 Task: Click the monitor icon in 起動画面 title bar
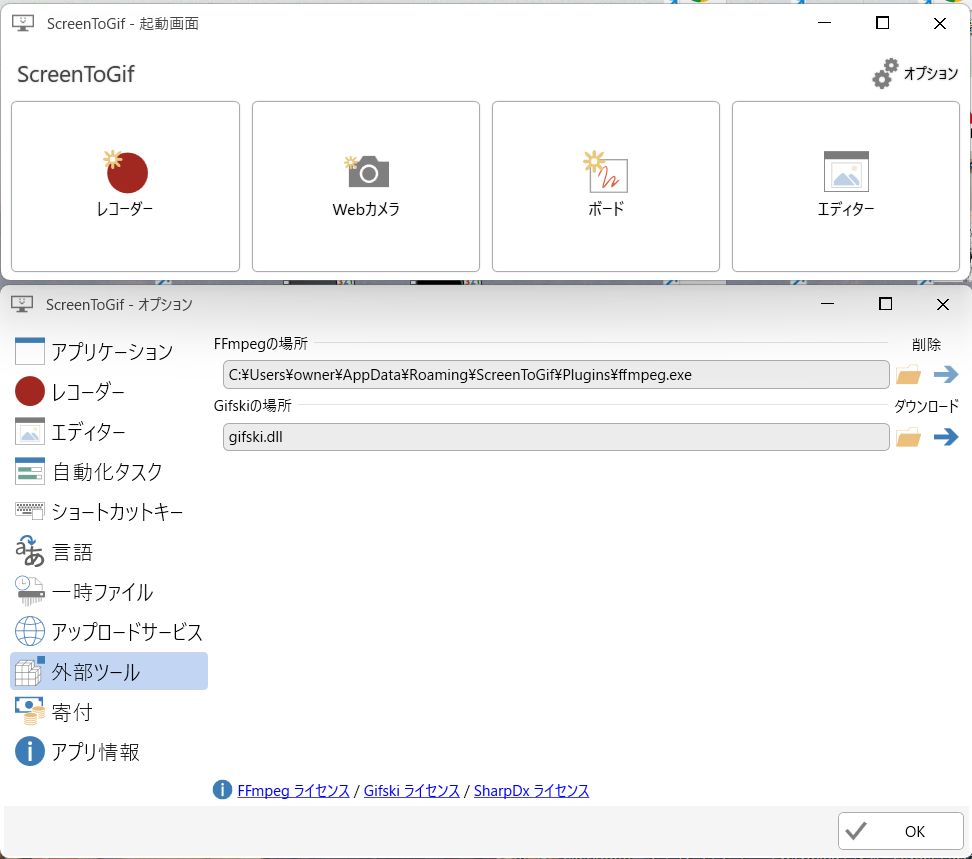click(x=23, y=24)
